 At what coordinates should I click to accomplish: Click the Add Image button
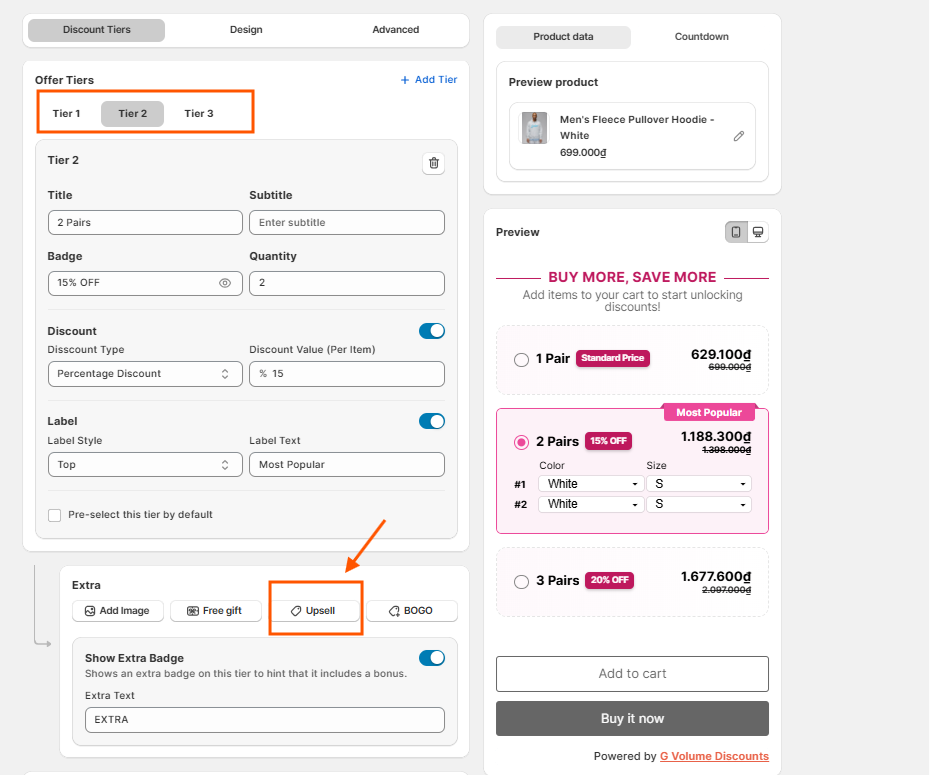point(117,611)
